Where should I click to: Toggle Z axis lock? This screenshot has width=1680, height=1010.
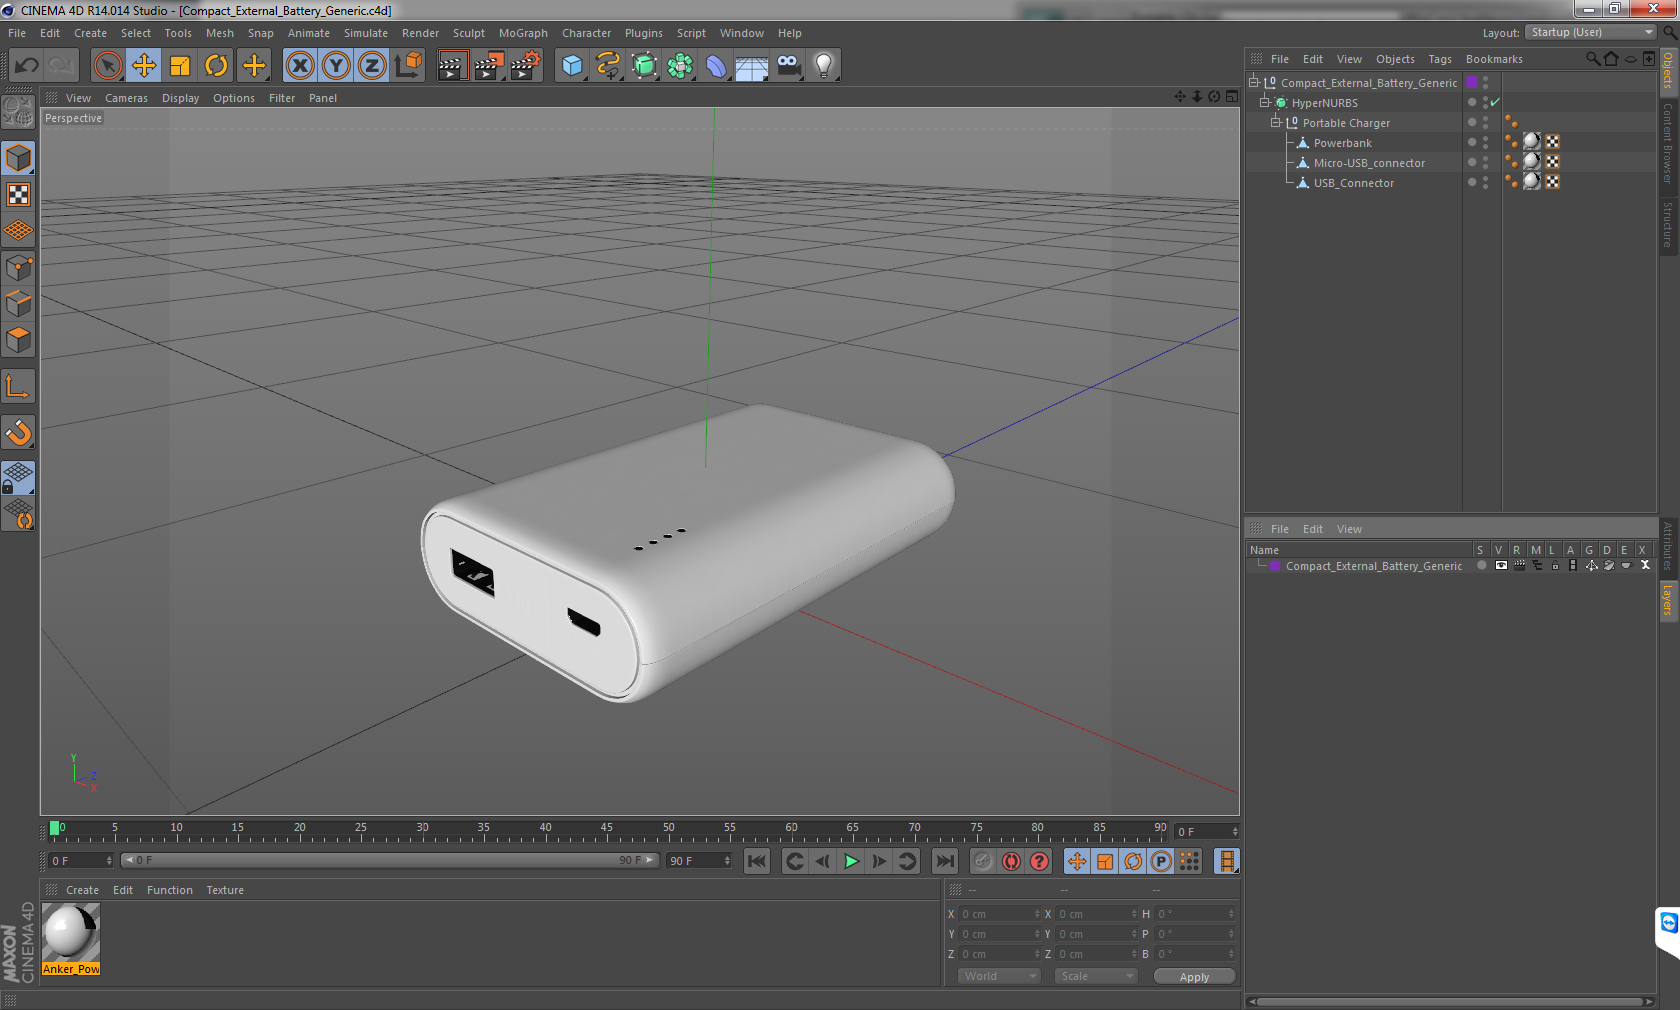(x=372, y=66)
